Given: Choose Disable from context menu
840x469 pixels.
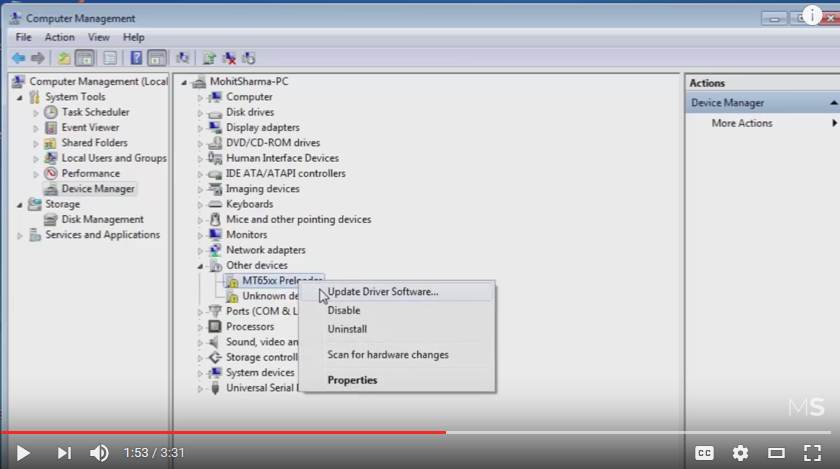Looking at the screenshot, I should [397, 310].
